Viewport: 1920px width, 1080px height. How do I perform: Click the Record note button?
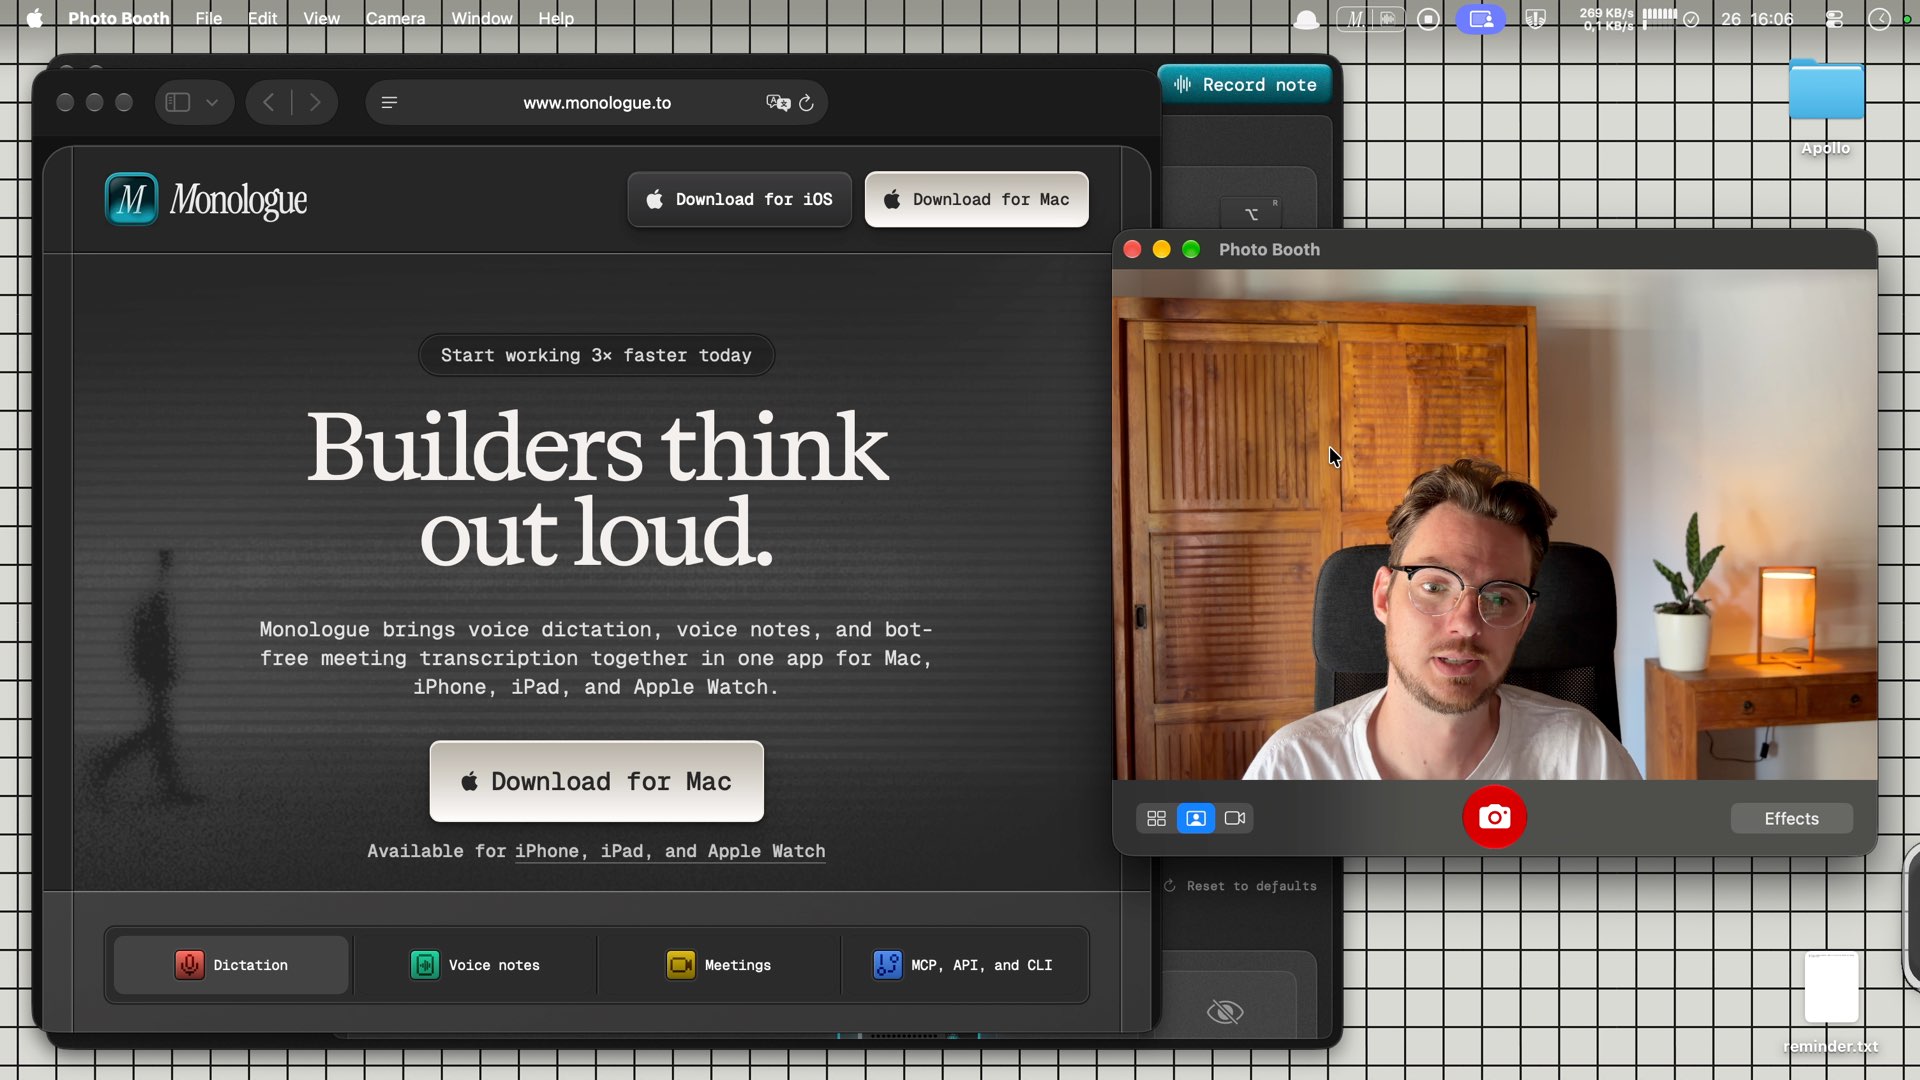(1245, 85)
